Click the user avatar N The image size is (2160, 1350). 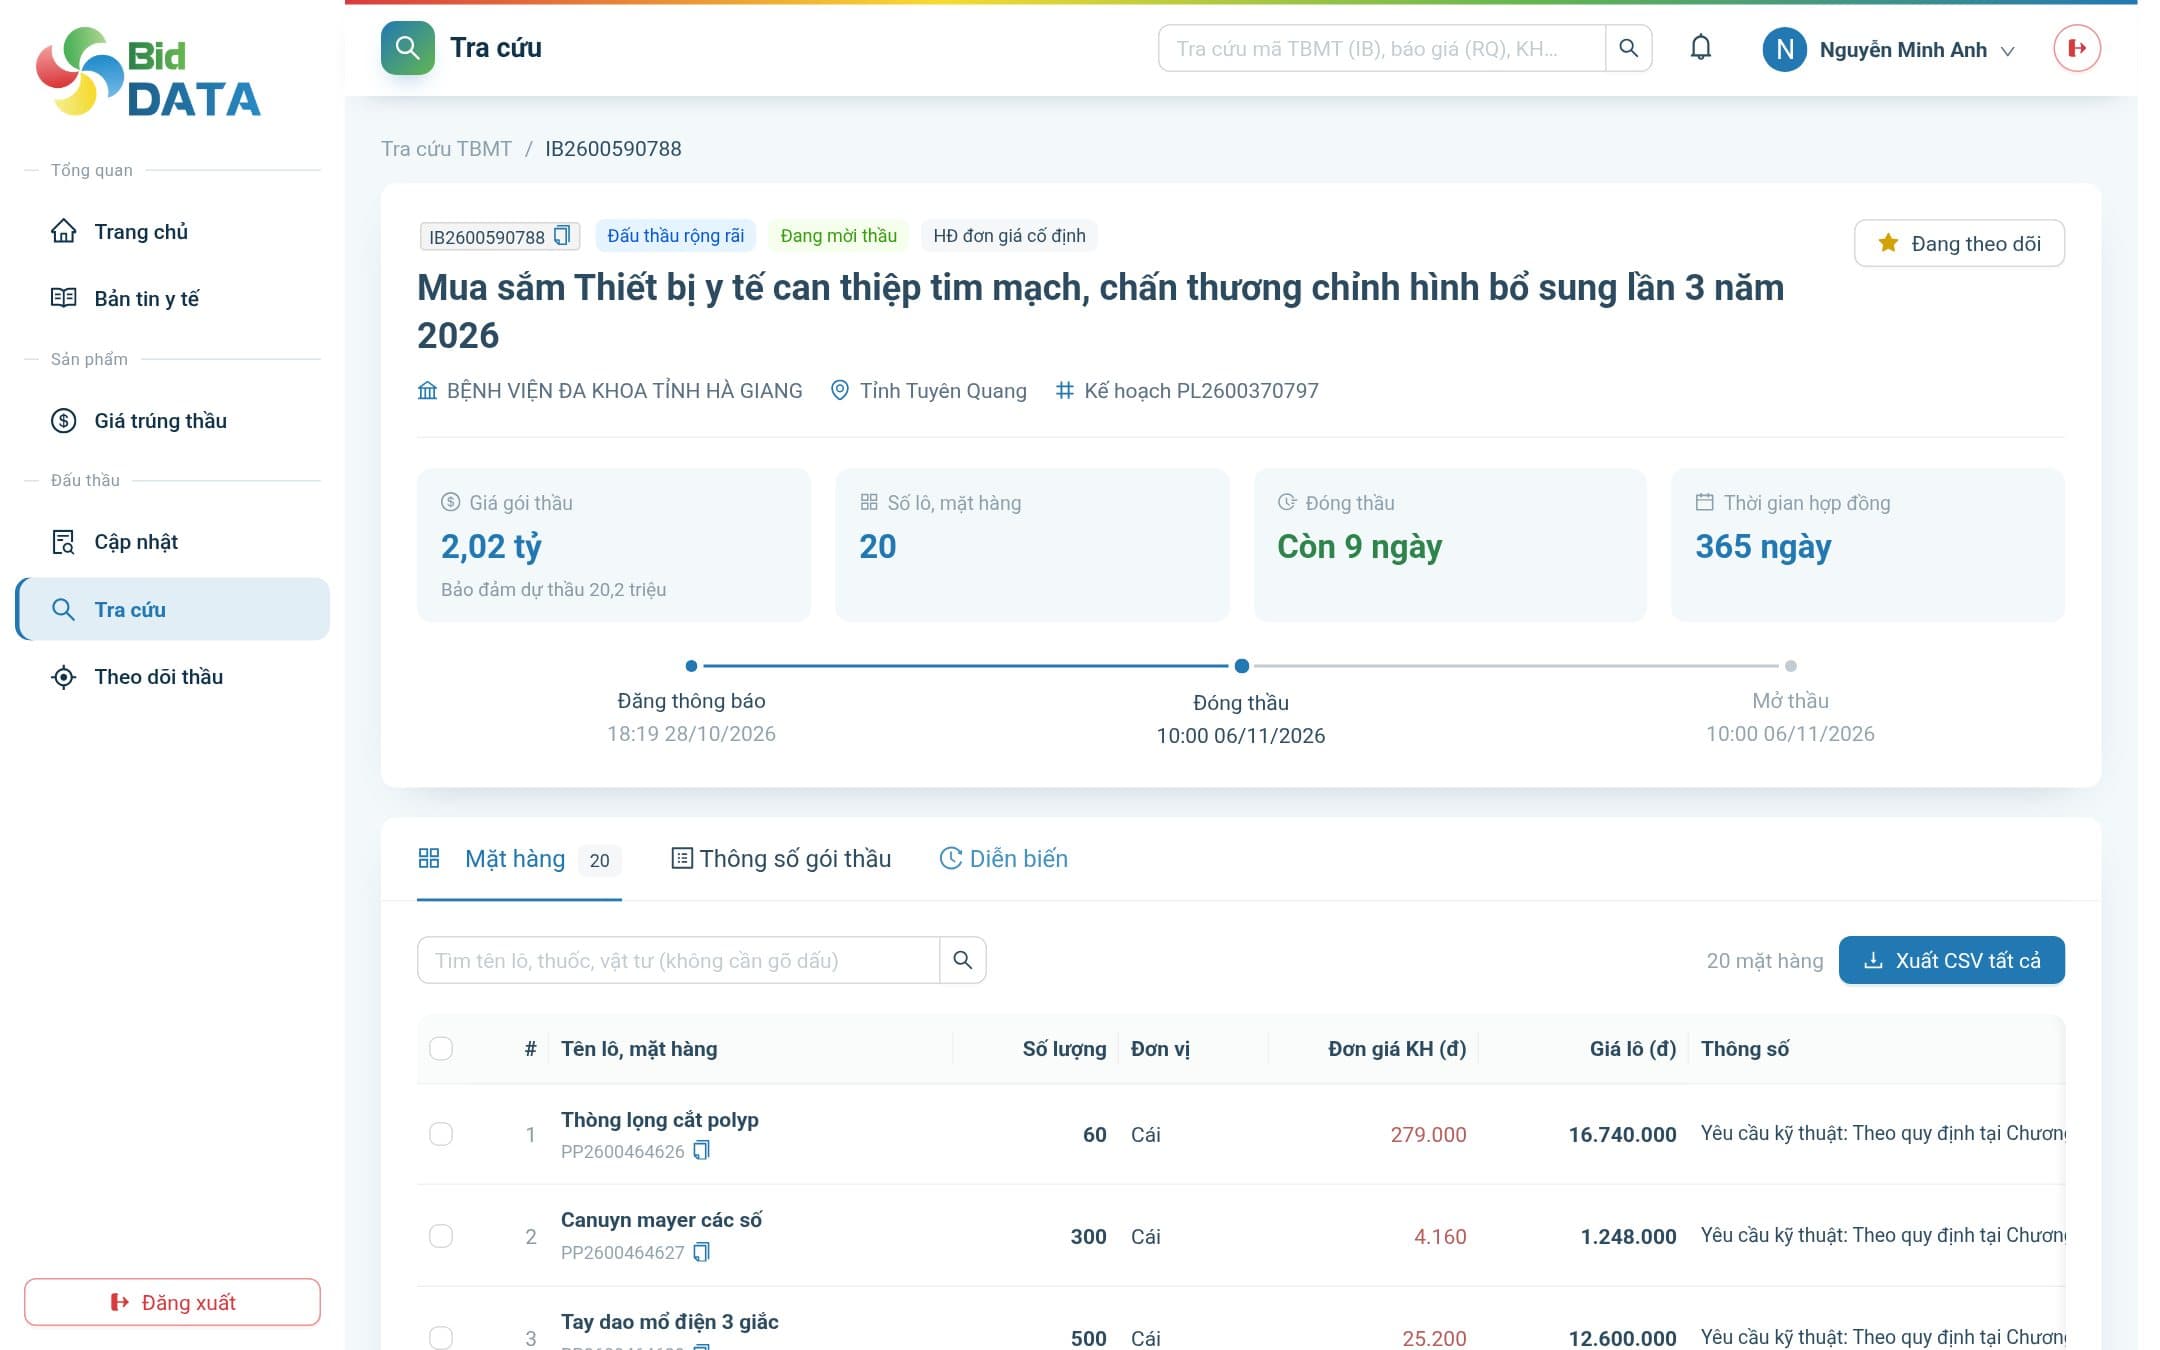click(1785, 49)
